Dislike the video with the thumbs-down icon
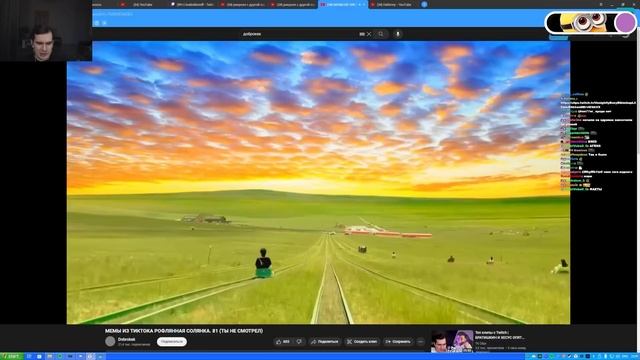The height and width of the screenshot is (360, 640). point(299,342)
